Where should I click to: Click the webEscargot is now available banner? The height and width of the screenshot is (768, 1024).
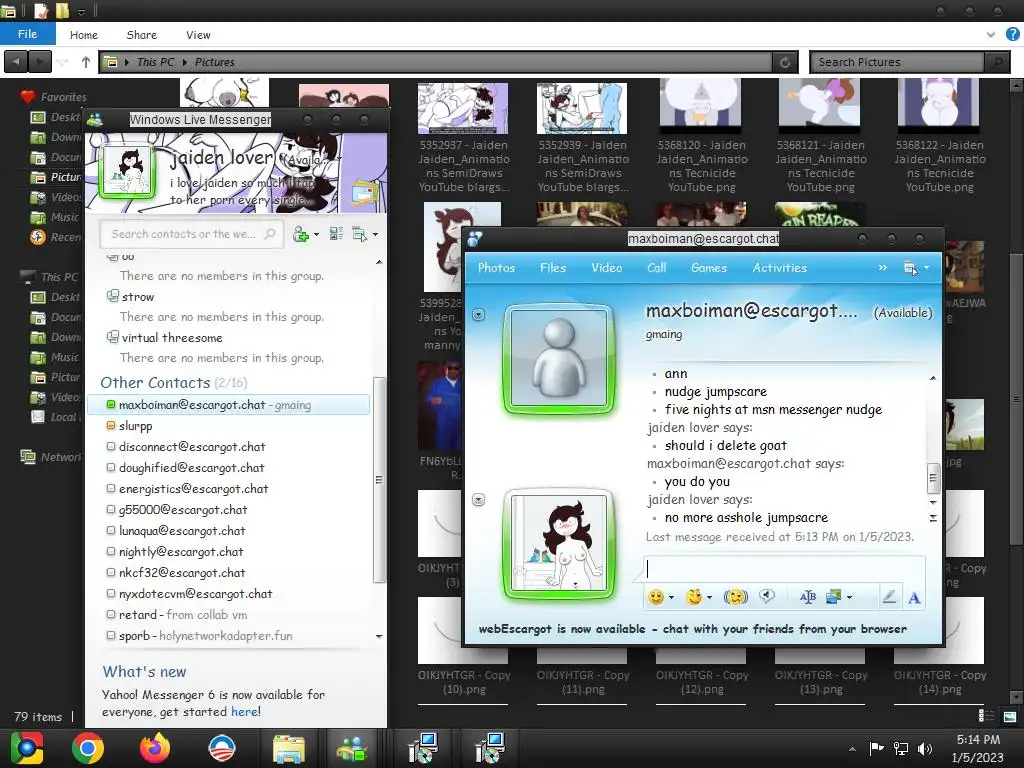point(692,629)
